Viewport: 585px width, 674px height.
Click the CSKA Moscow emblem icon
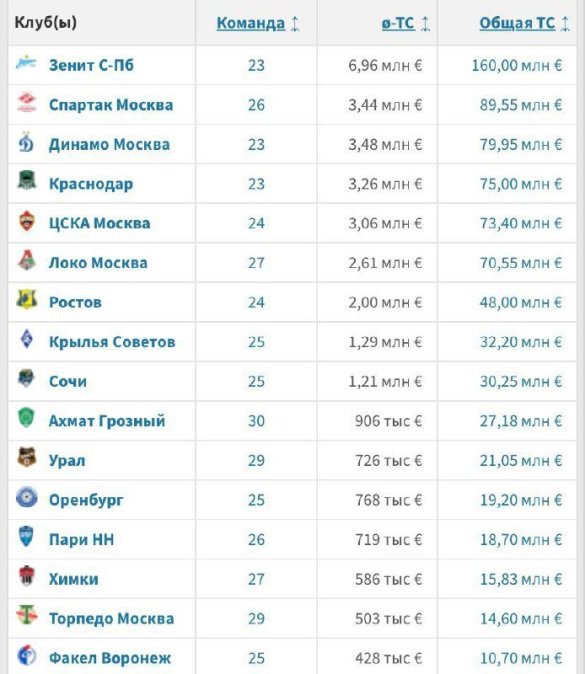pyautogui.click(x=27, y=221)
